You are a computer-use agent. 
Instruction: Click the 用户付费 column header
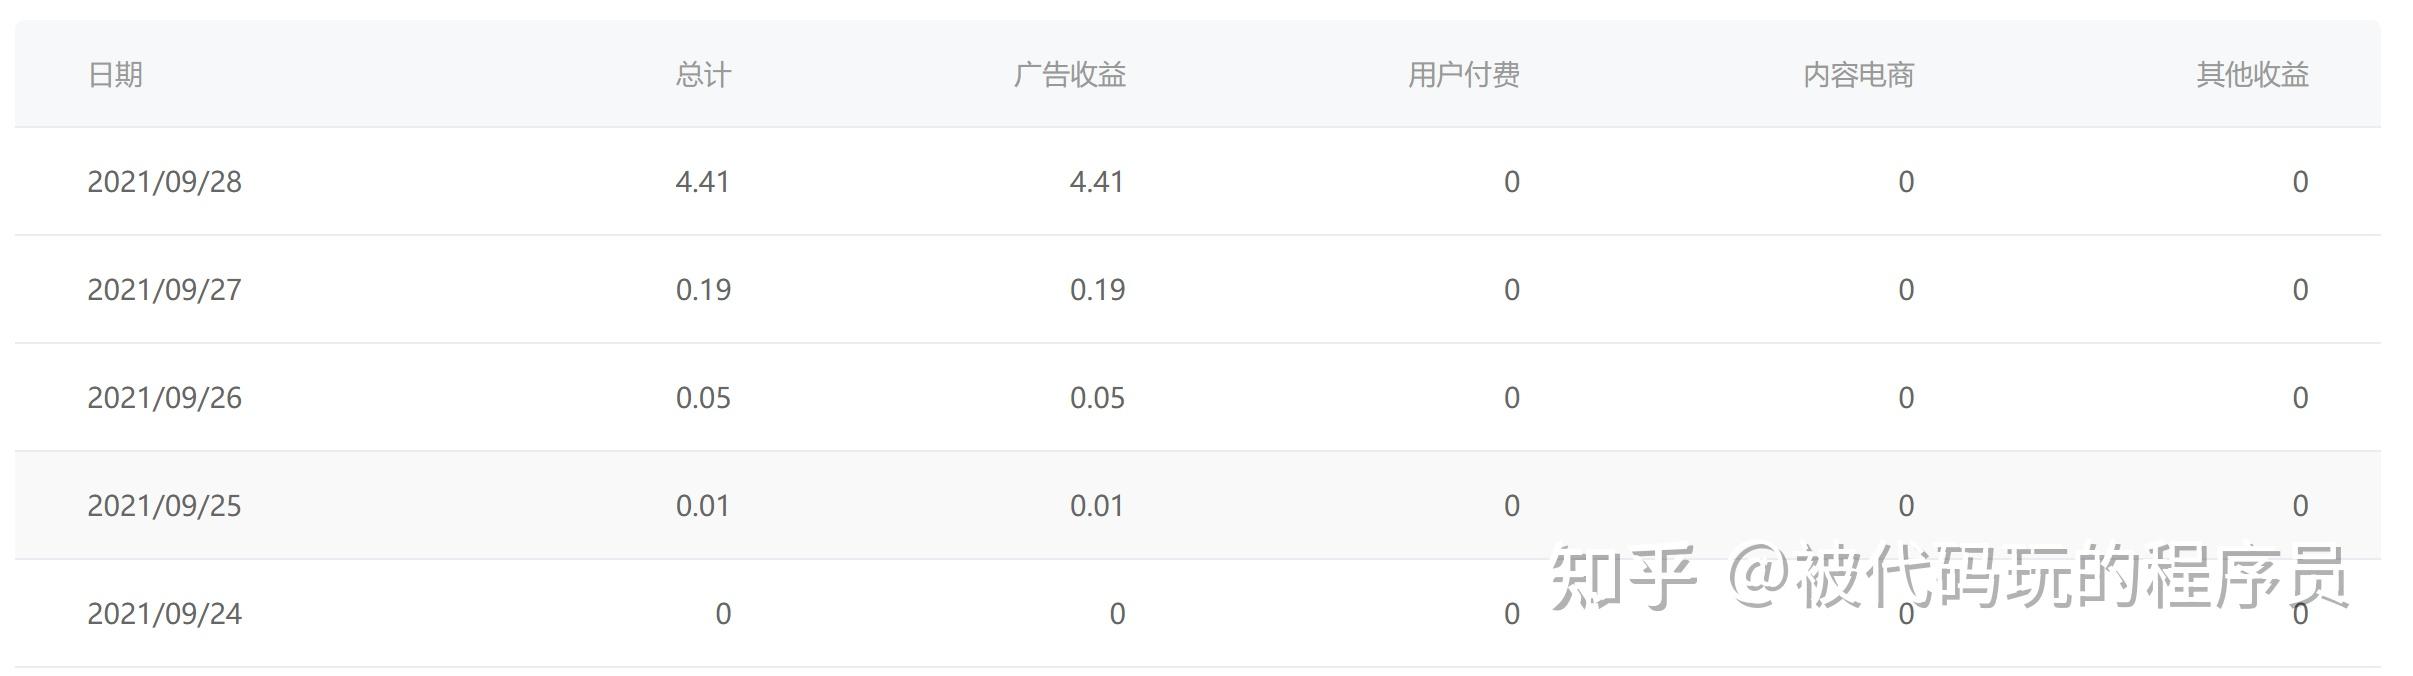1464,75
